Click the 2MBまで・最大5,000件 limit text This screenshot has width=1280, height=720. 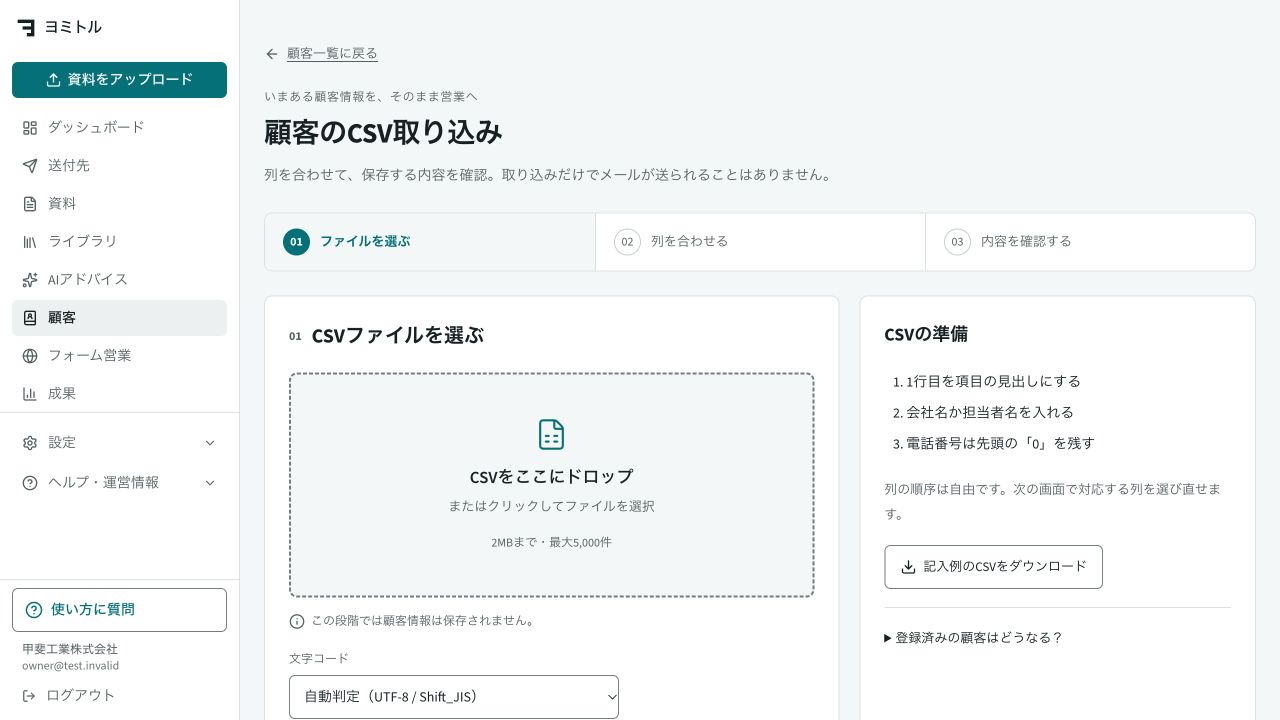[x=551, y=543]
